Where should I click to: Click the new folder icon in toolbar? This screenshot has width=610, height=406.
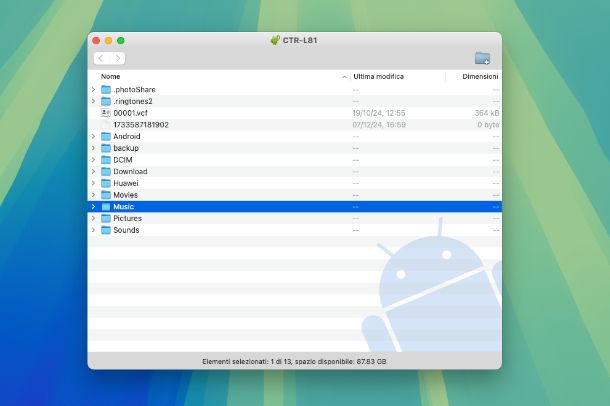(x=482, y=58)
